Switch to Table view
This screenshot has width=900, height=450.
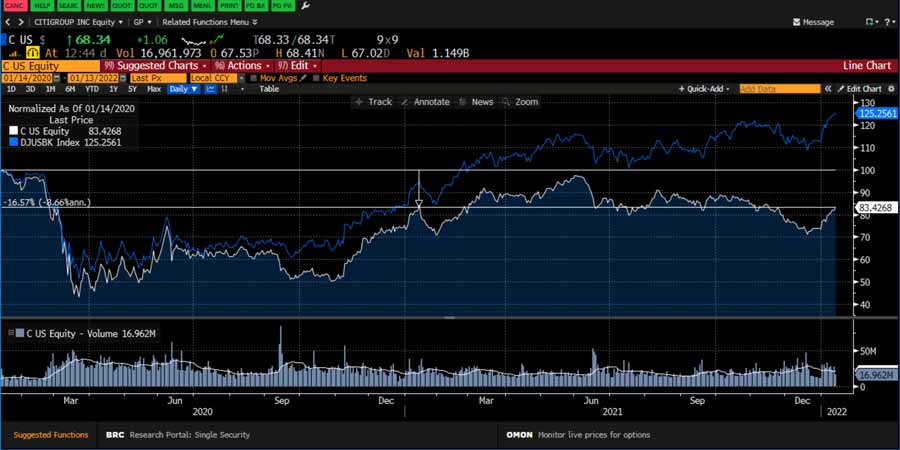coord(269,89)
